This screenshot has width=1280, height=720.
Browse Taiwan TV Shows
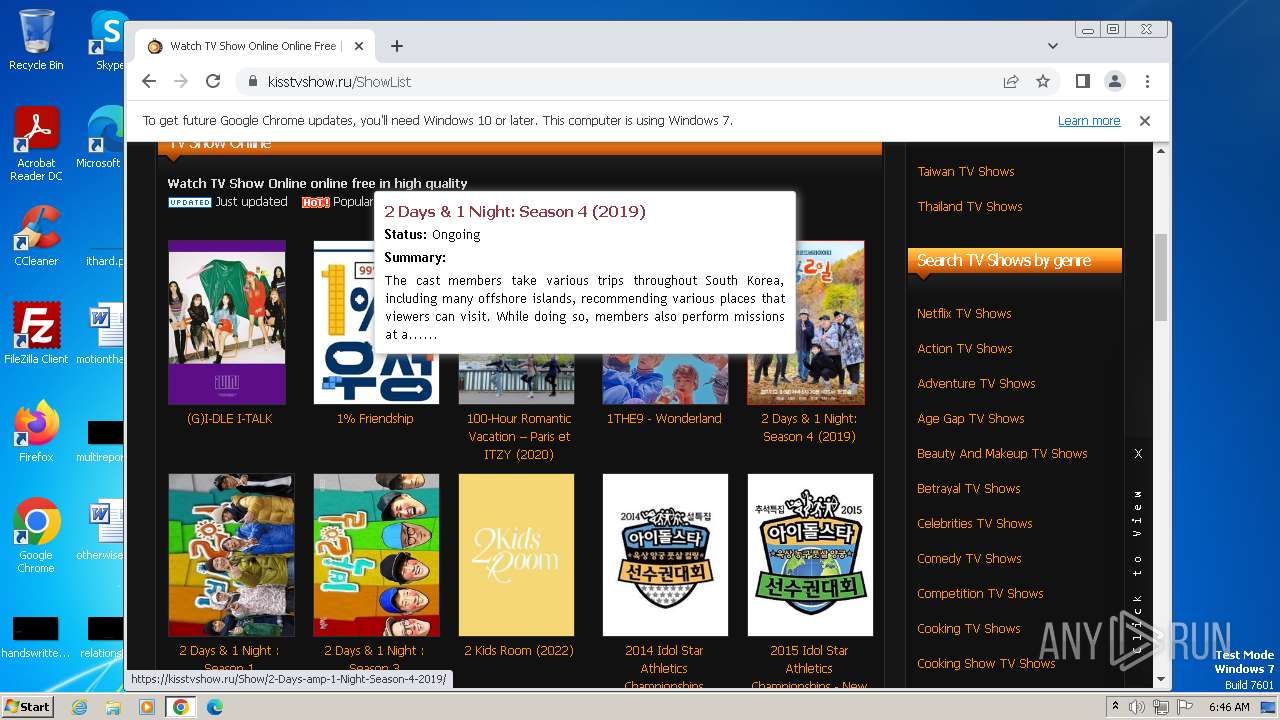pos(966,172)
